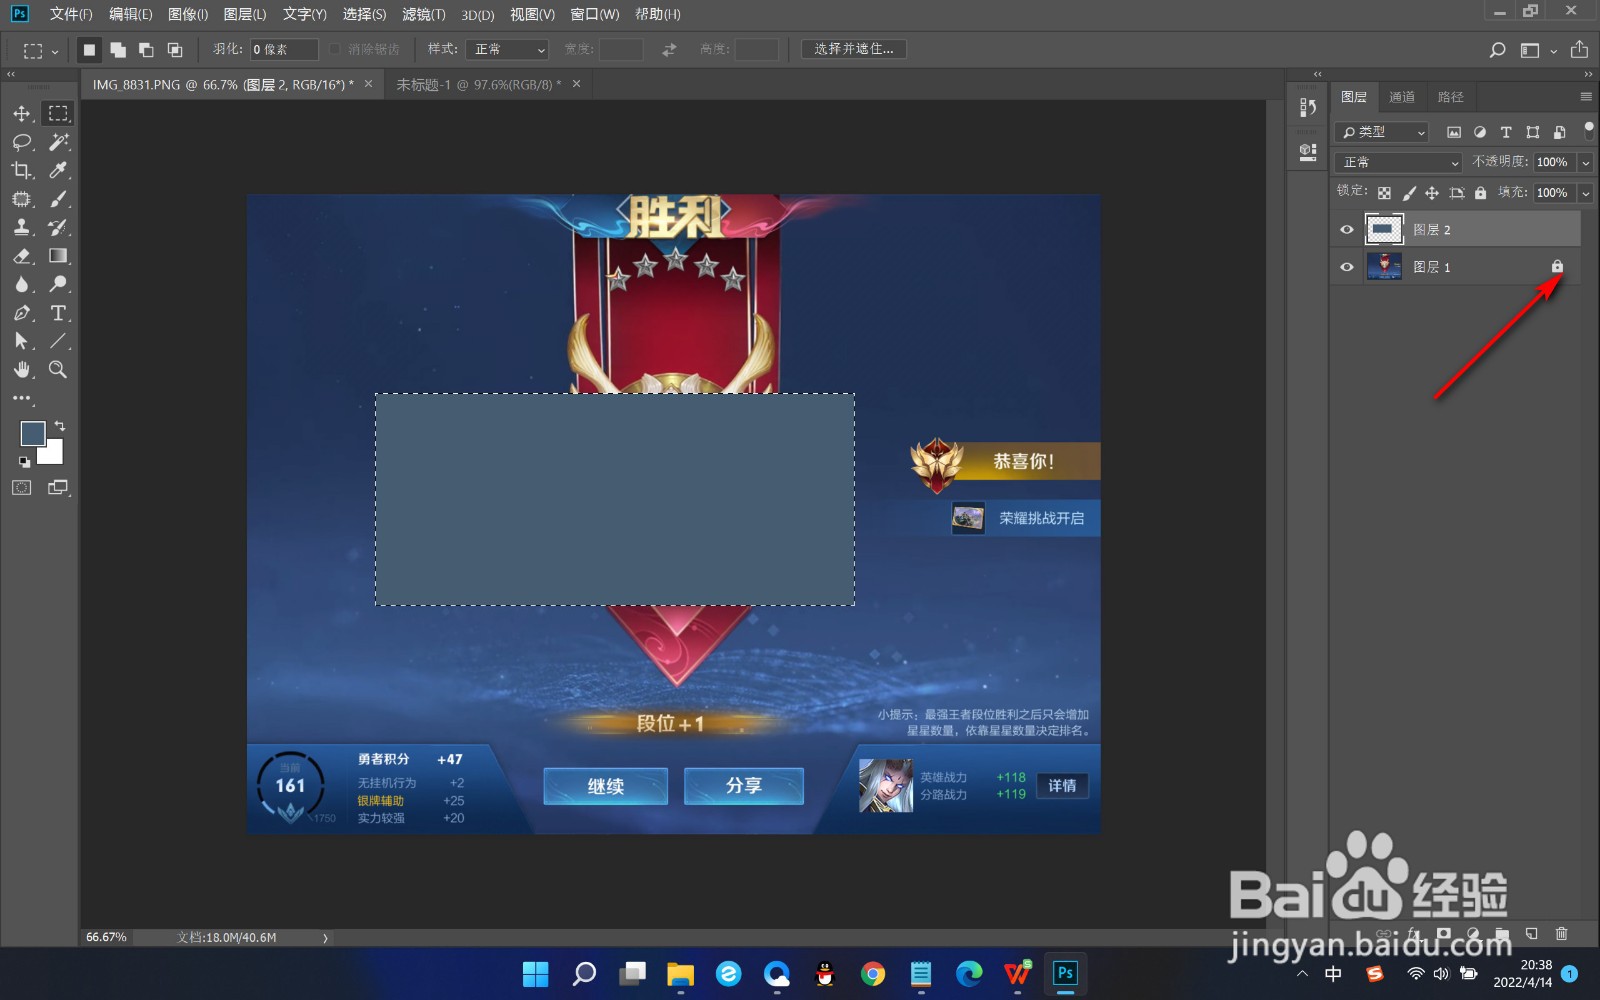Change the screen mode
This screenshot has width=1600, height=1000.
click(x=59, y=488)
